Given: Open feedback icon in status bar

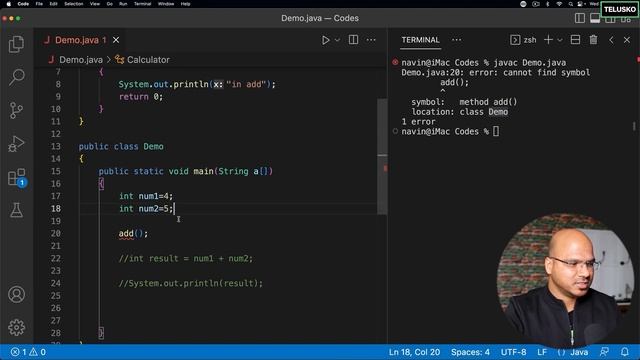Looking at the screenshot, I should pos(604,352).
